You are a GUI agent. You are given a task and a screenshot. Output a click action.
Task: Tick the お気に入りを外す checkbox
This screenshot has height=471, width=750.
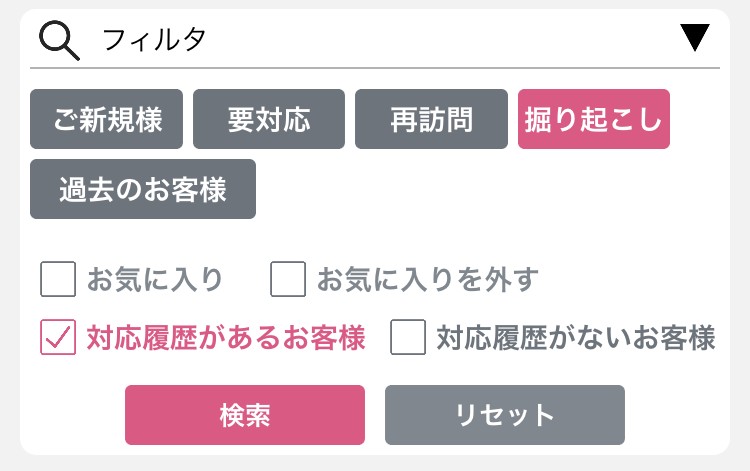pyautogui.click(x=288, y=279)
